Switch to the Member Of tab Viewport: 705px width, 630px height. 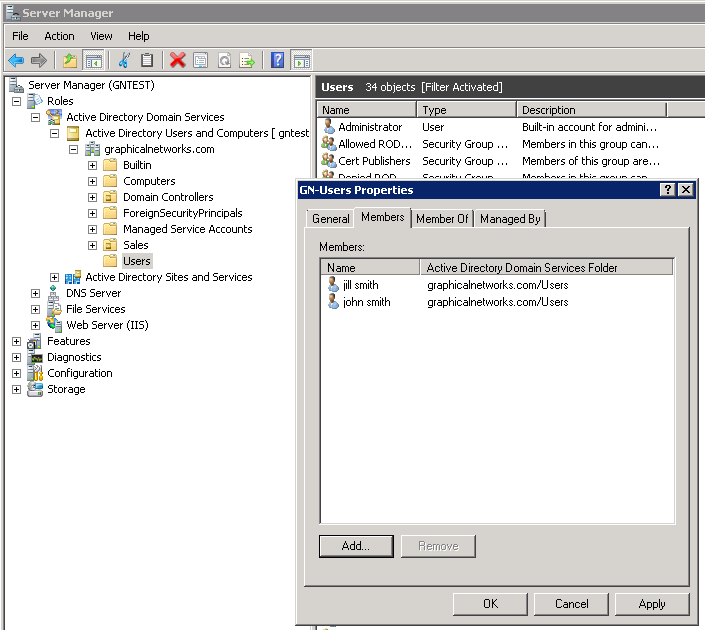[x=442, y=219]
